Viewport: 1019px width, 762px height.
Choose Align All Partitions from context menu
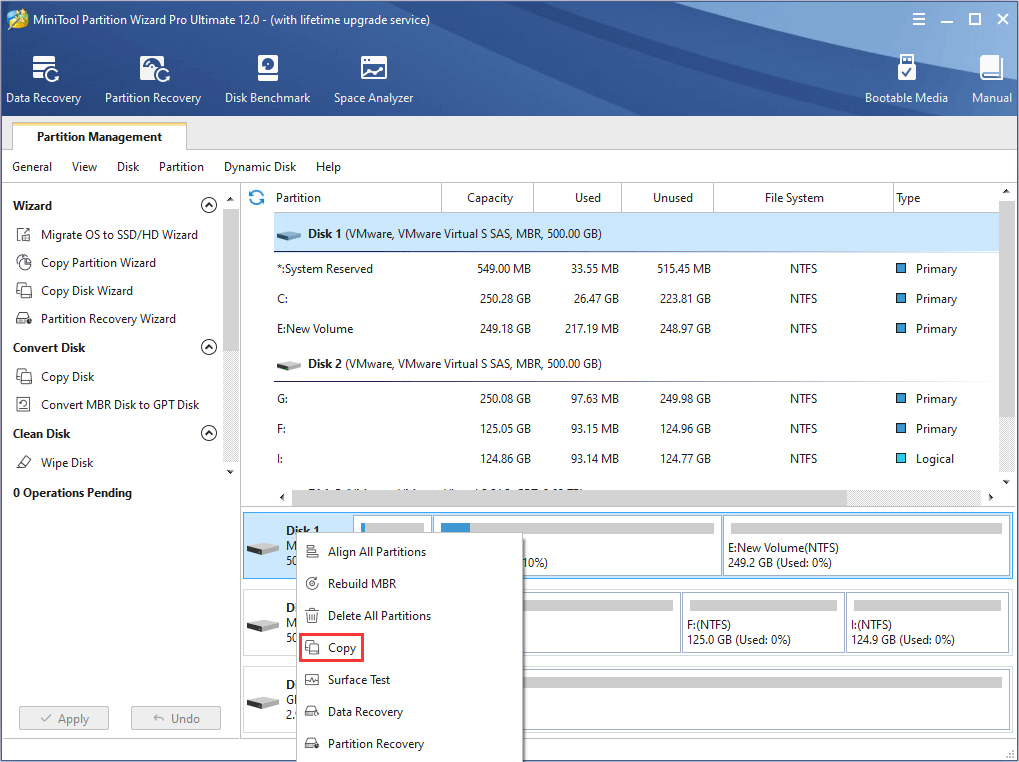409,552
